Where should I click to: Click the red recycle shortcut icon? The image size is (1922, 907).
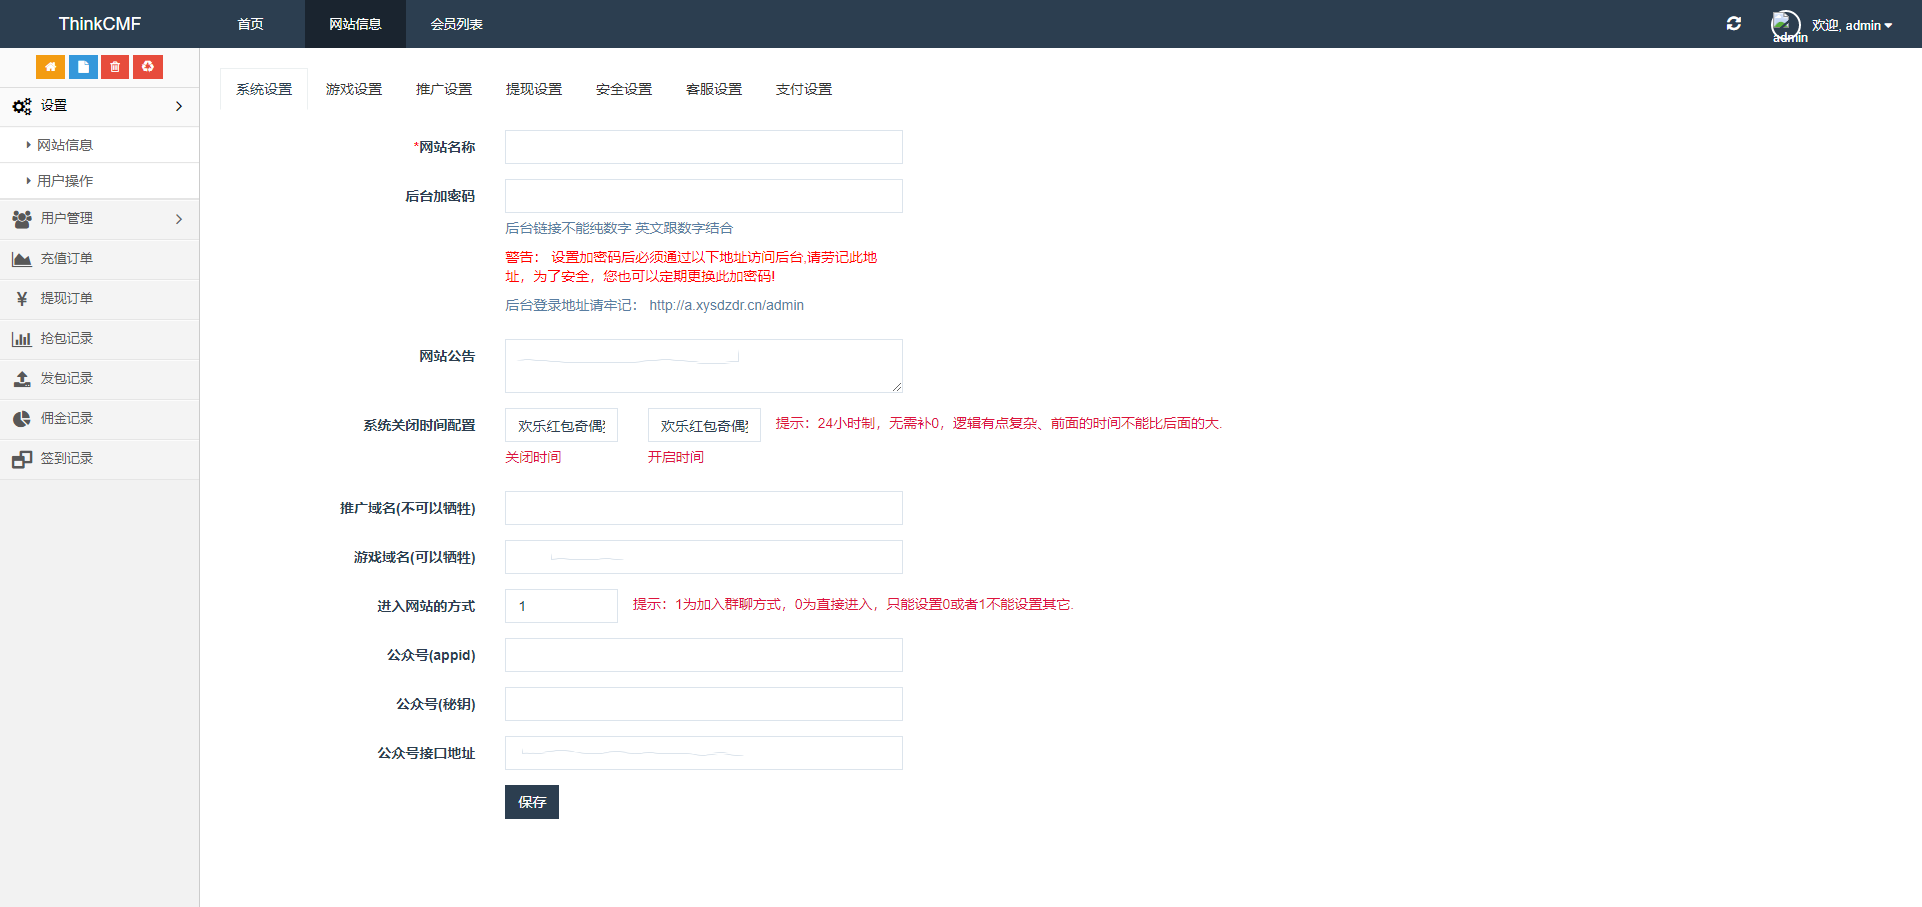click(x=148, y=67)
